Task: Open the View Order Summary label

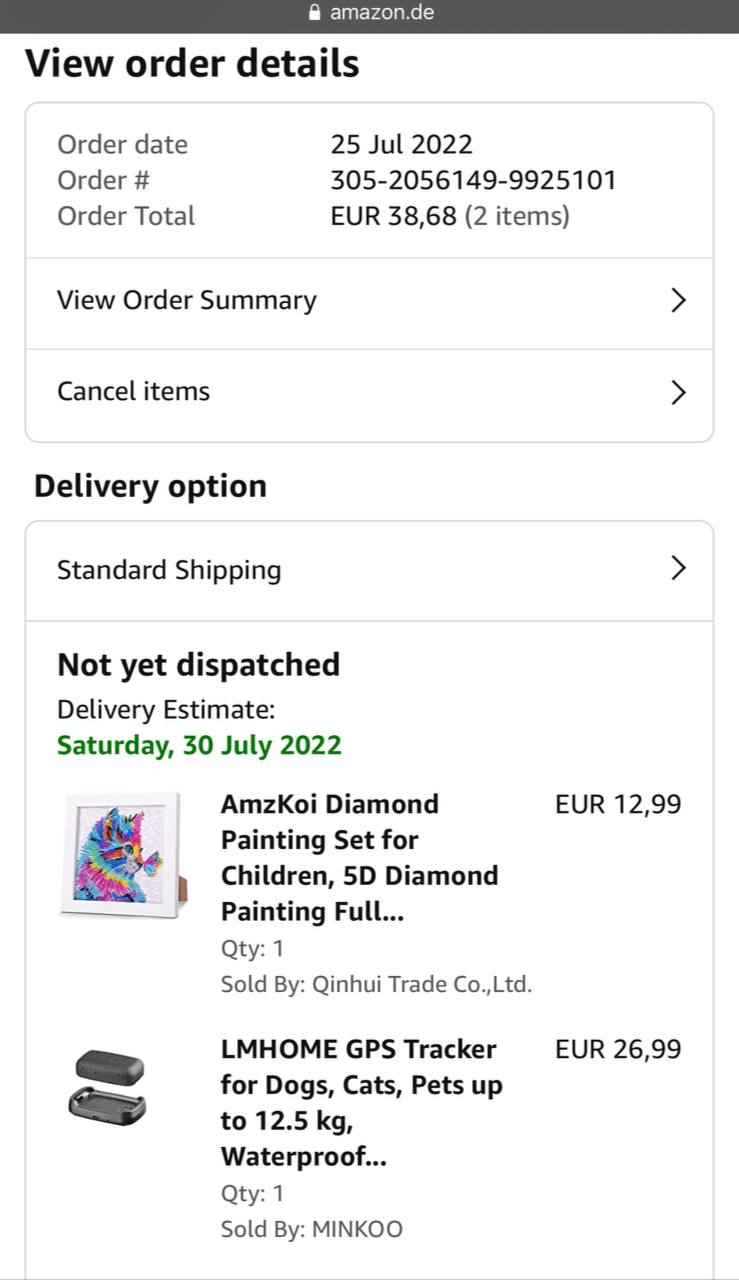Action: 187,300
